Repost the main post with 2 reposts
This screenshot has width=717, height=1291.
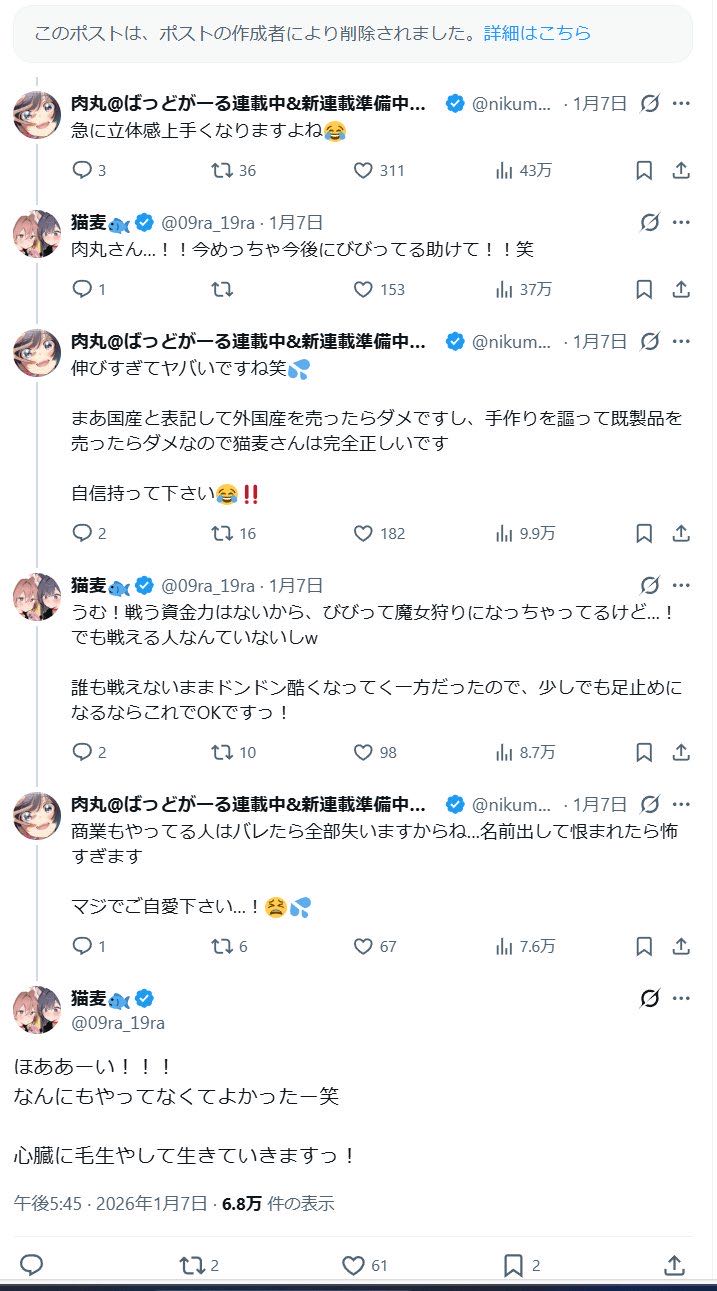pyautogui.click(x=192, y=1265)
